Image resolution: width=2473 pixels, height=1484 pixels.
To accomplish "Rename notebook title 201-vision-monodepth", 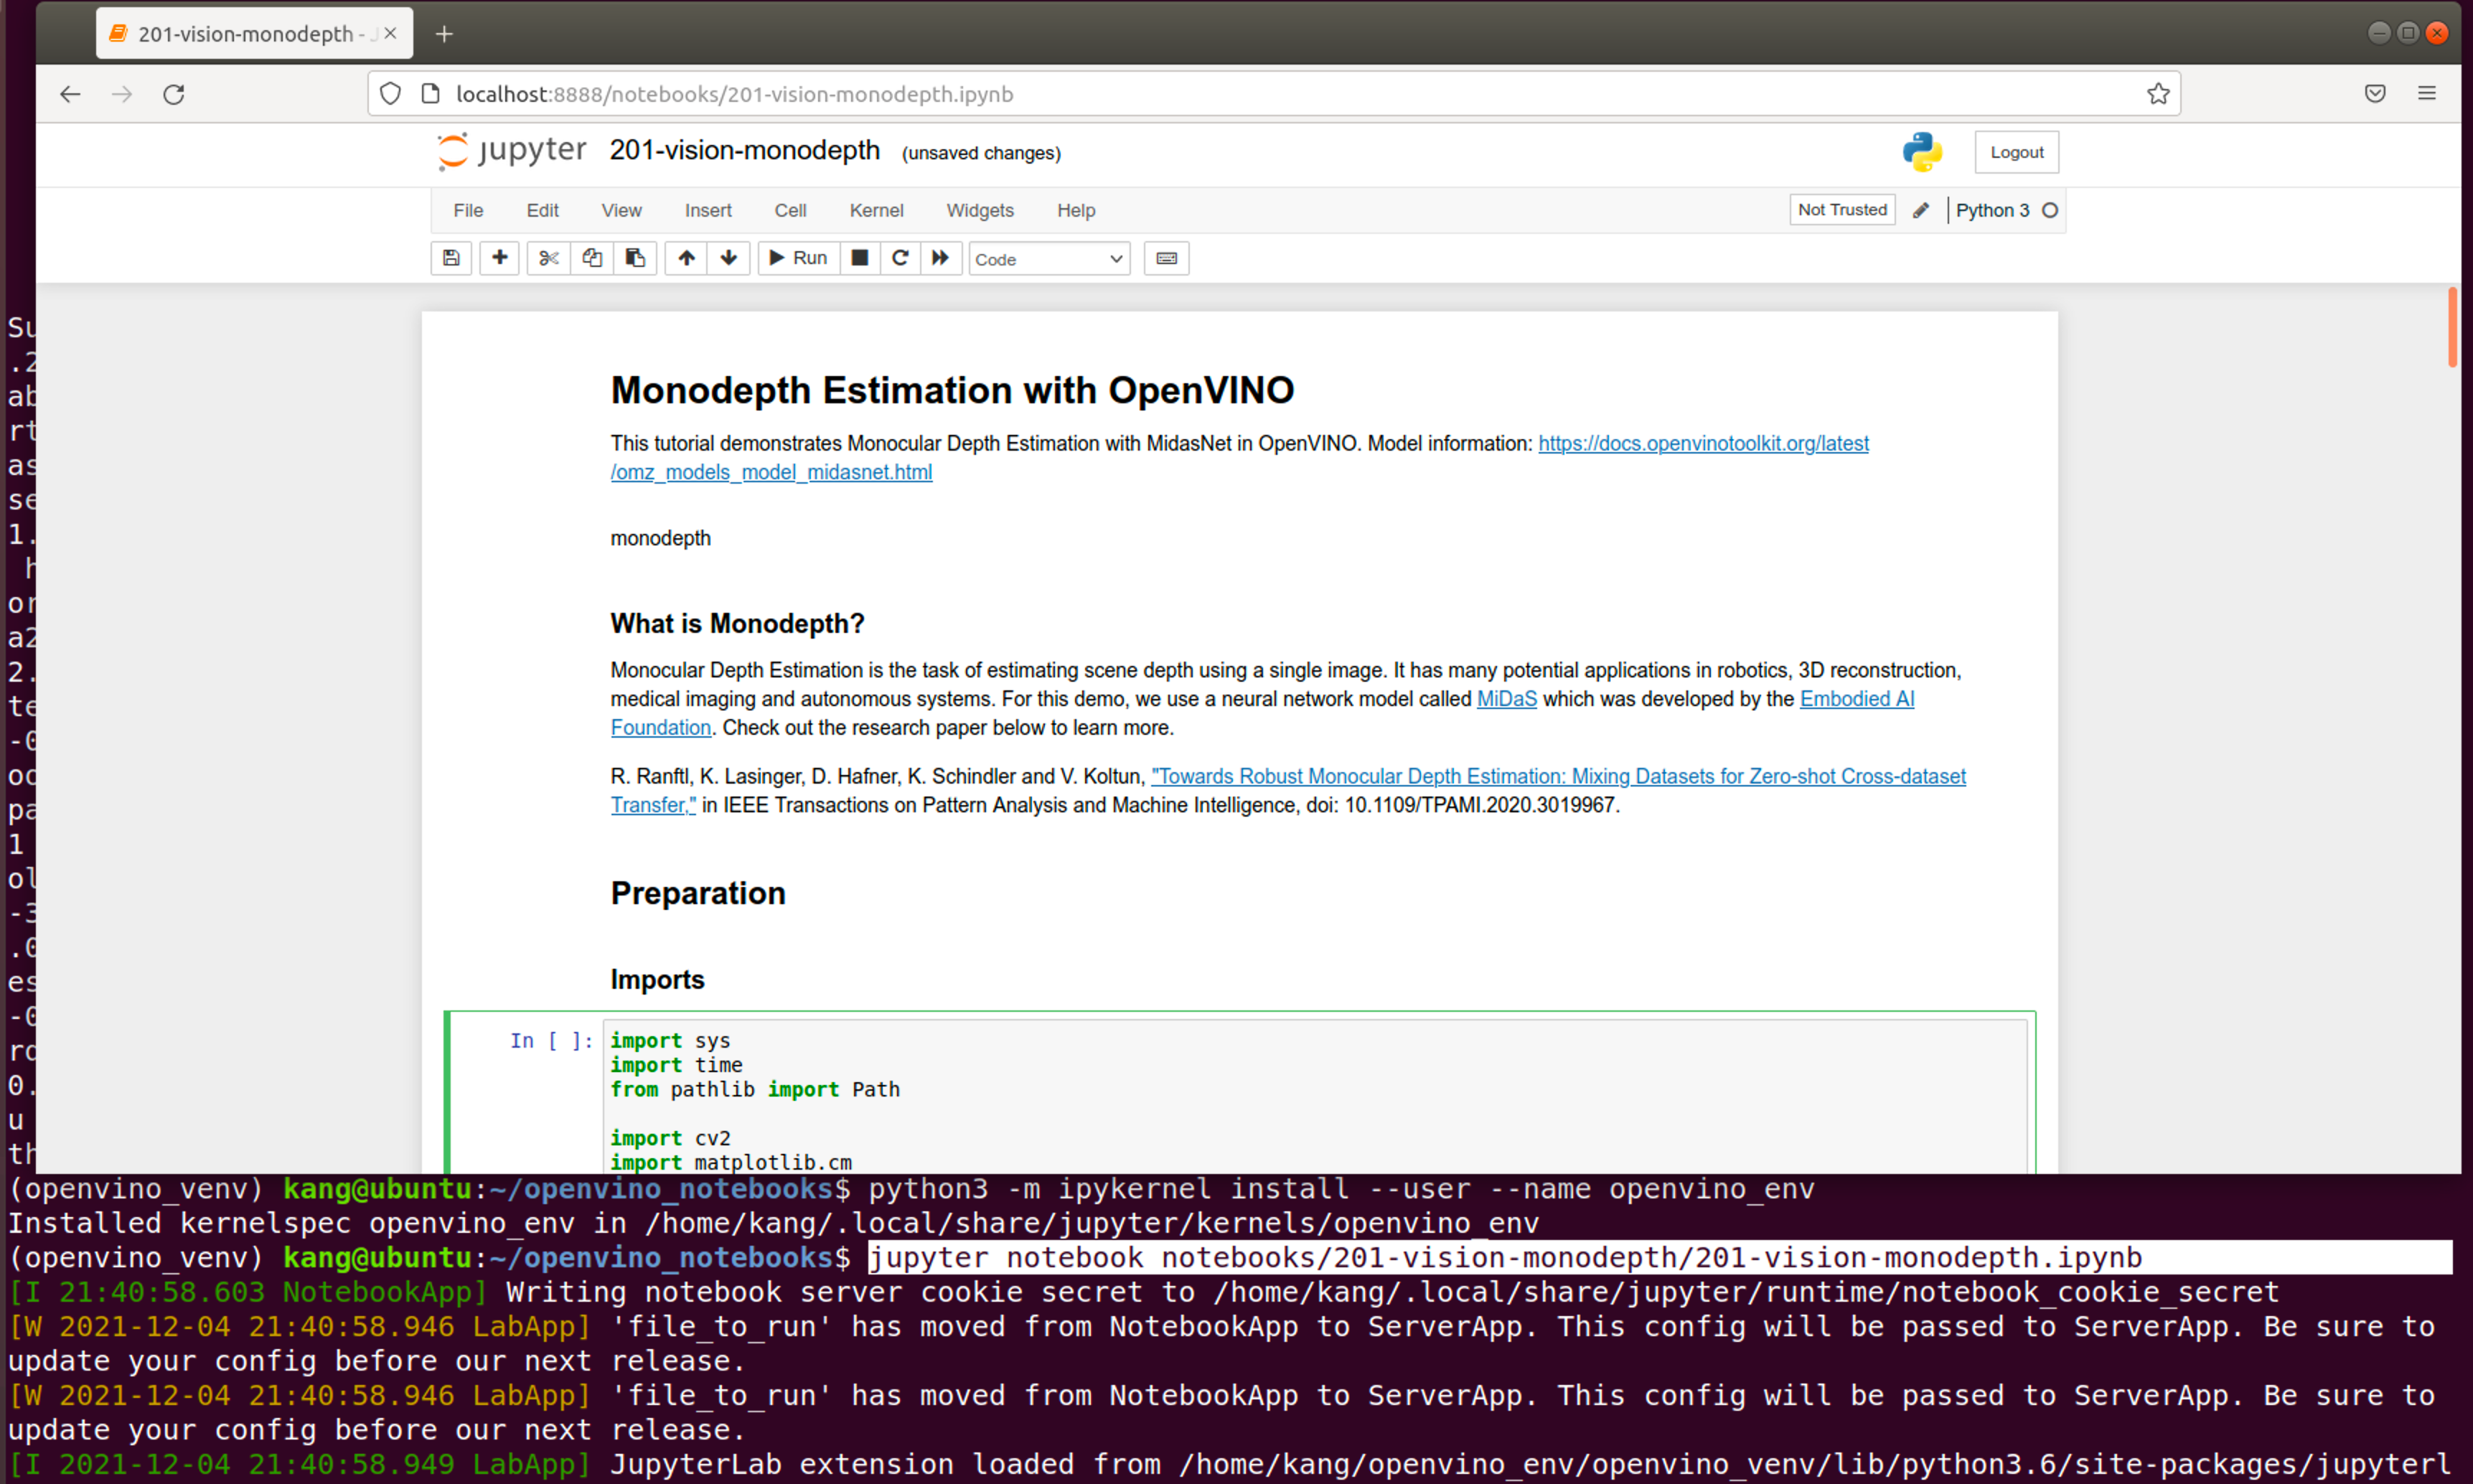I will (744, 151).
